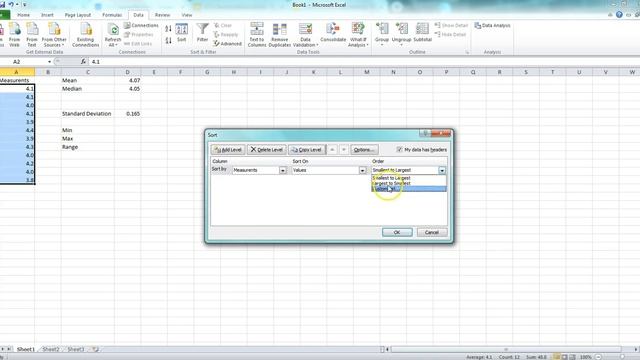Click the Ungroup outline icon
640x360 pixels.
(401, 33)
